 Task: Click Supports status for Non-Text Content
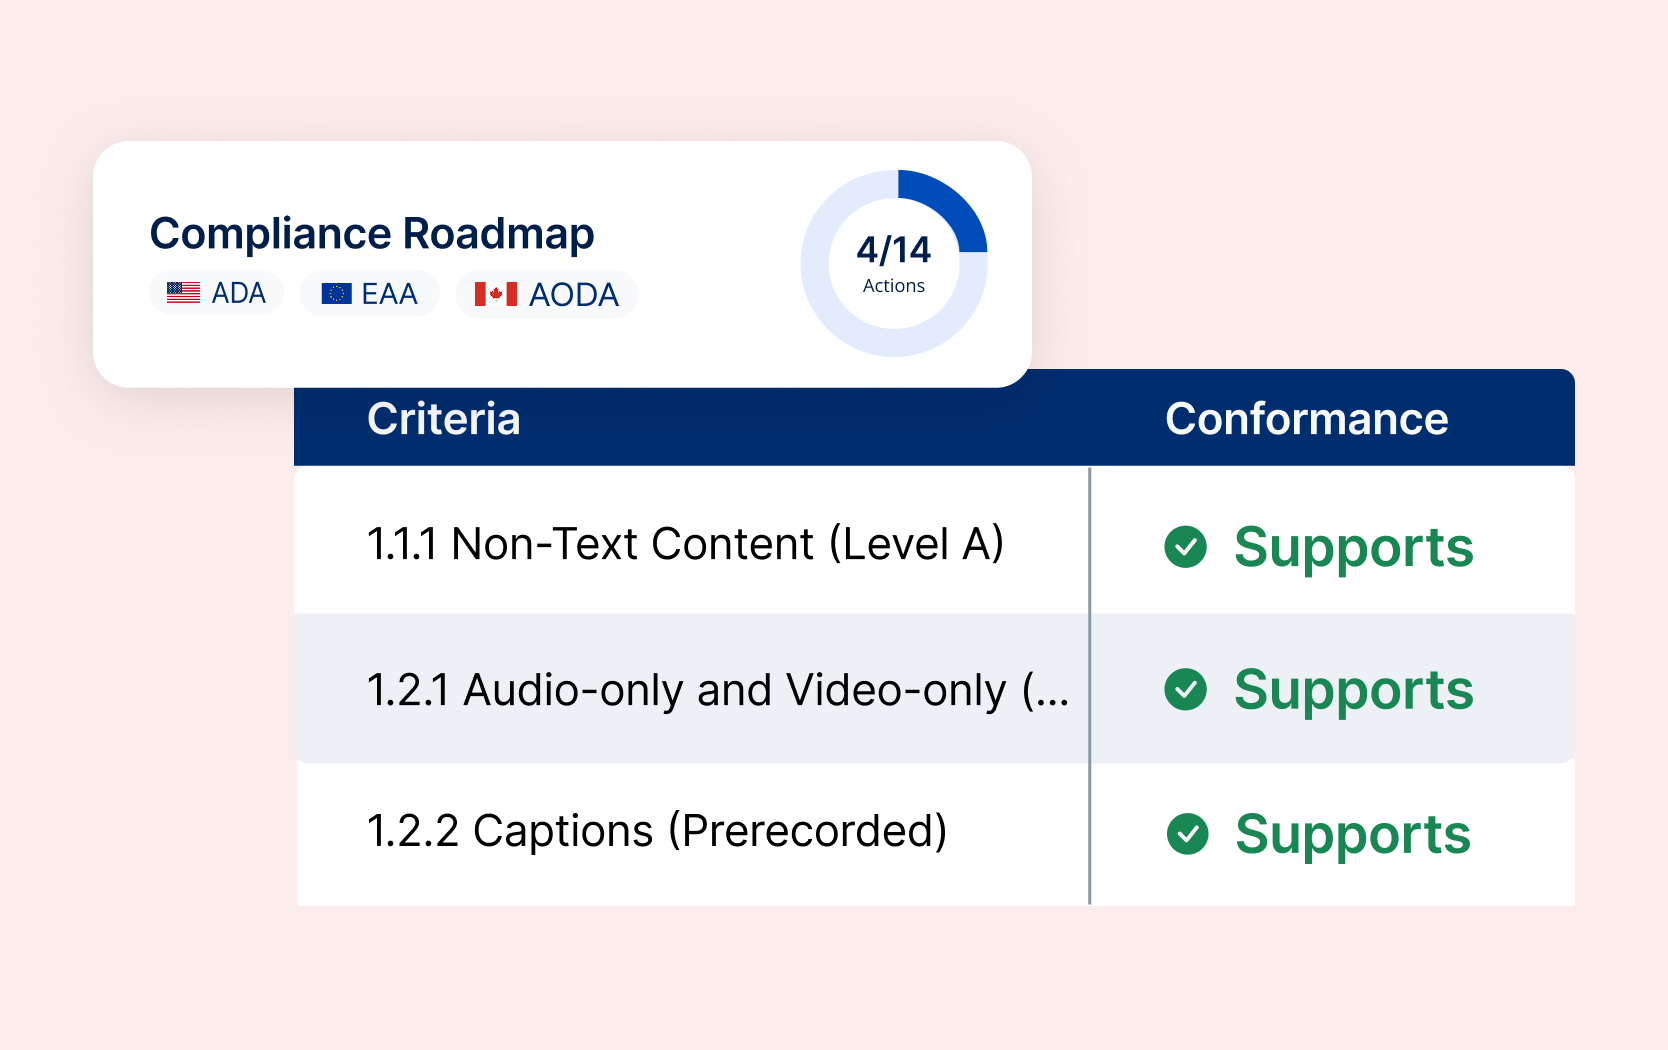coord(1353,547)
